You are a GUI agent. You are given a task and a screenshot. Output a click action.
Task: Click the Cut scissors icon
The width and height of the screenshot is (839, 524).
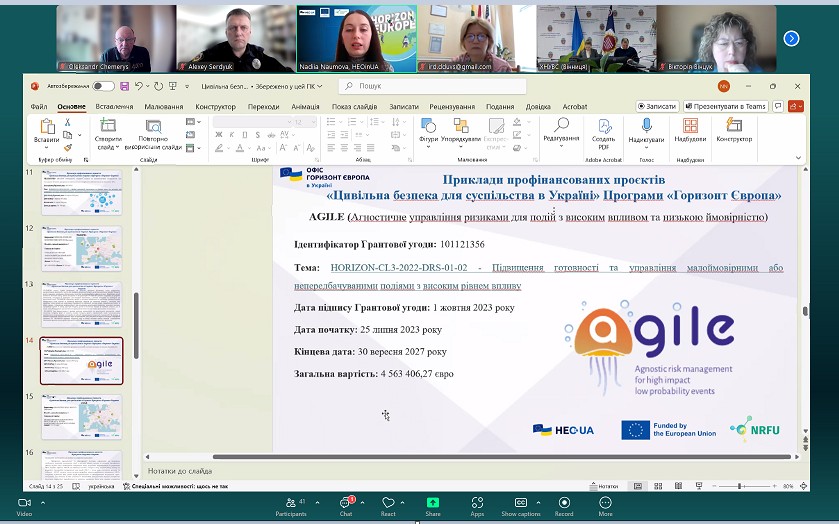pos(68,122)
